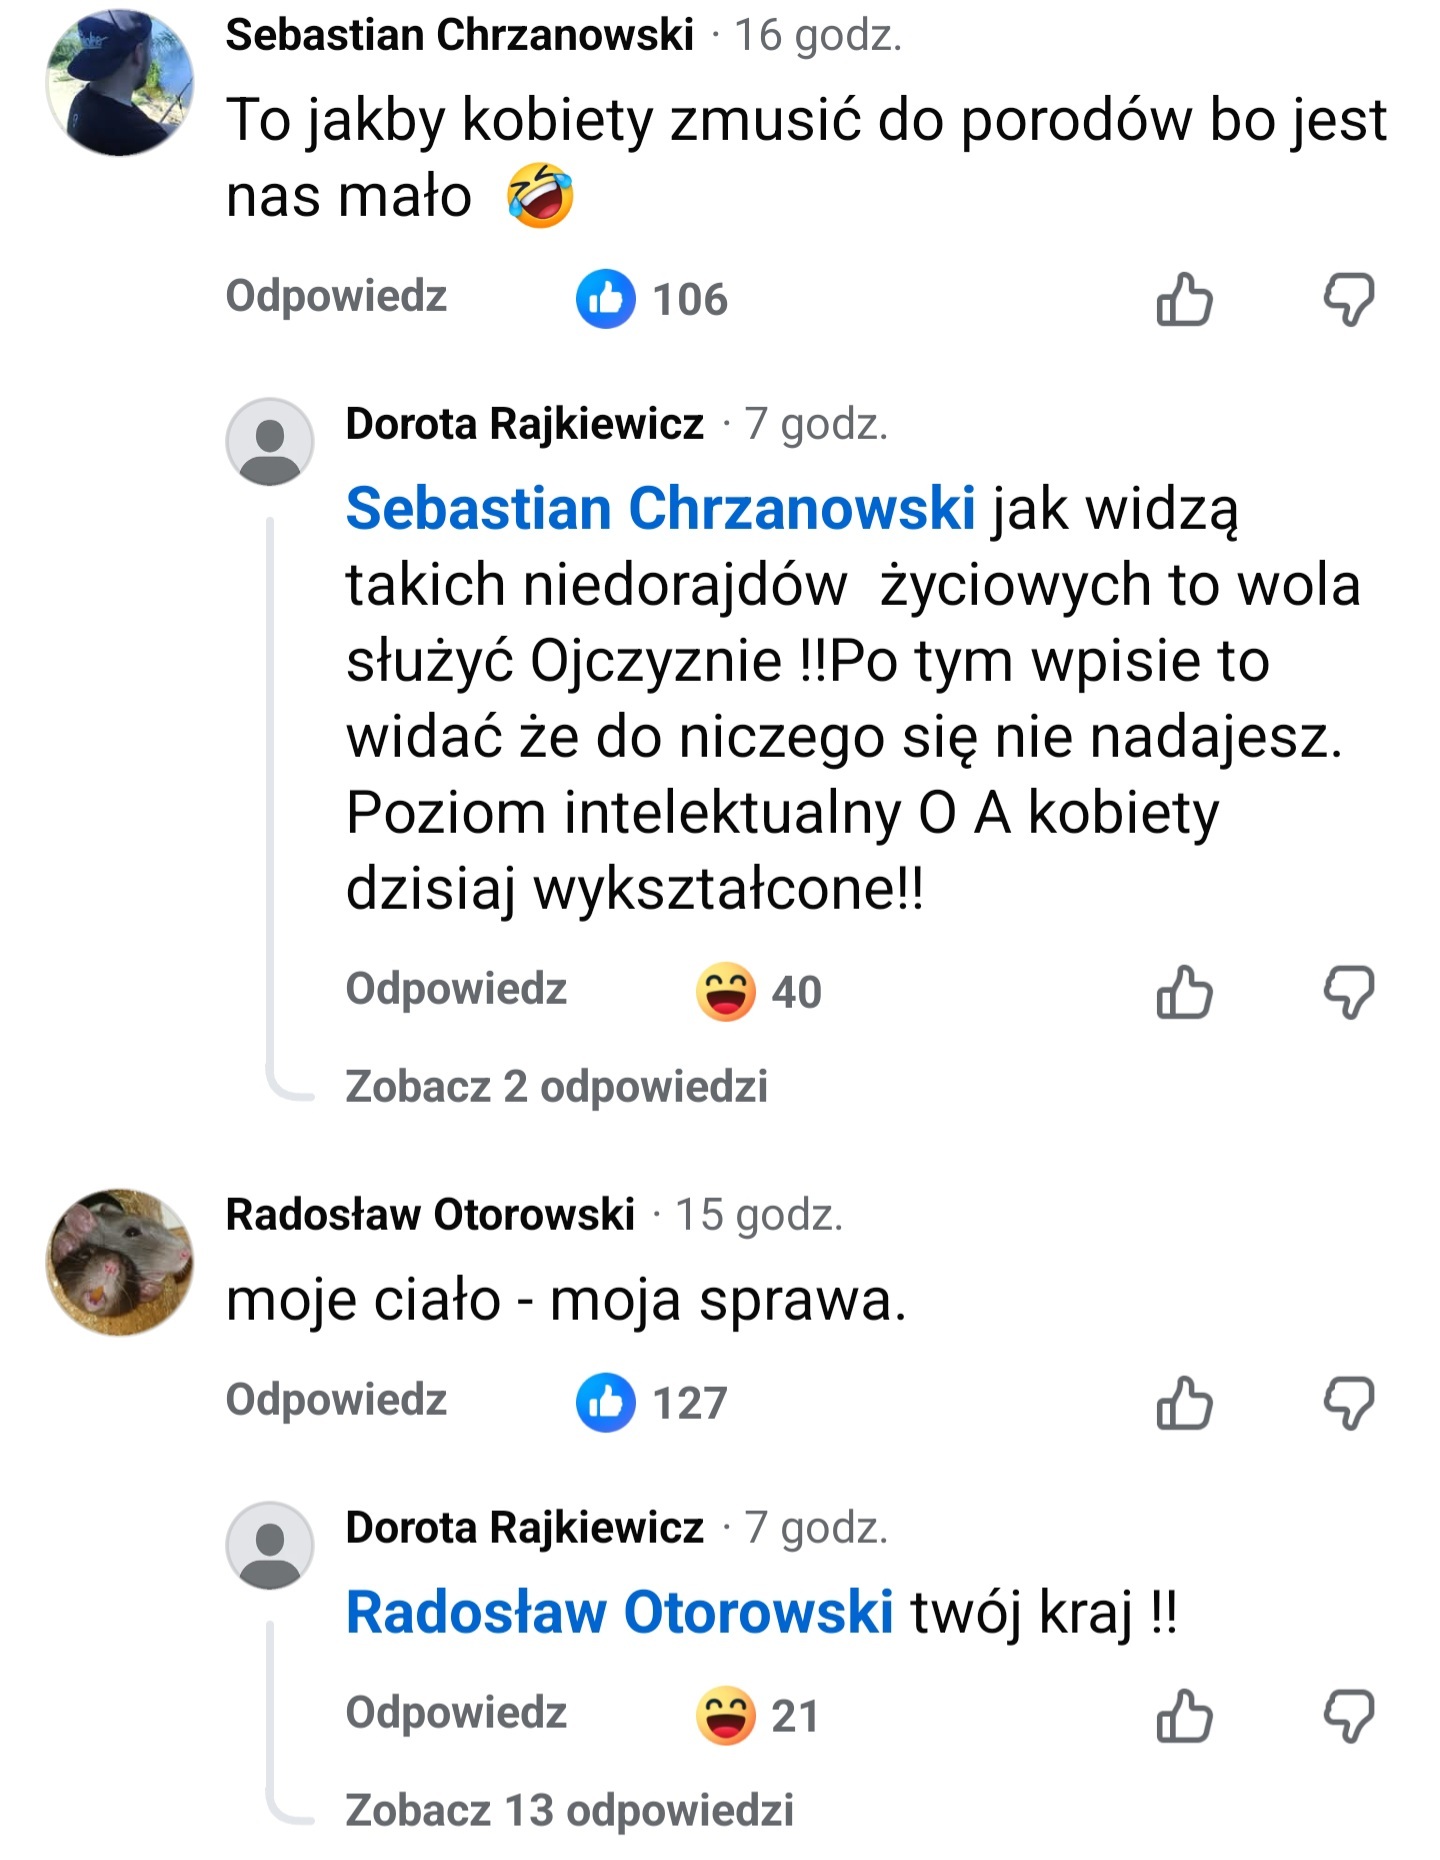The image size is (1440, 1860).
Task: Click Odpowiedz under Radosław Otorowski's comment
Action: pos(336,1399)
